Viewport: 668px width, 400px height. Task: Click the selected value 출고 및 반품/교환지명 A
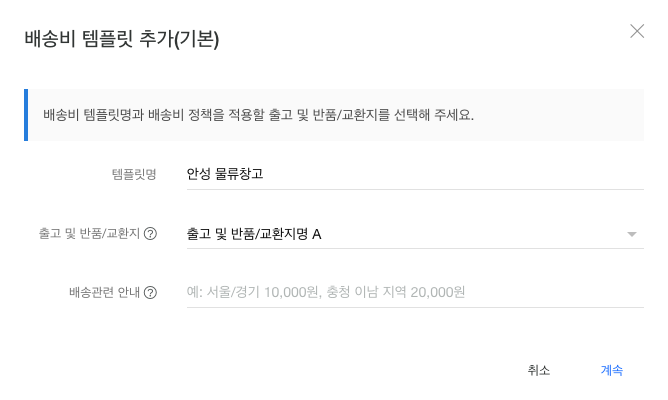click(x=254, y=234)
